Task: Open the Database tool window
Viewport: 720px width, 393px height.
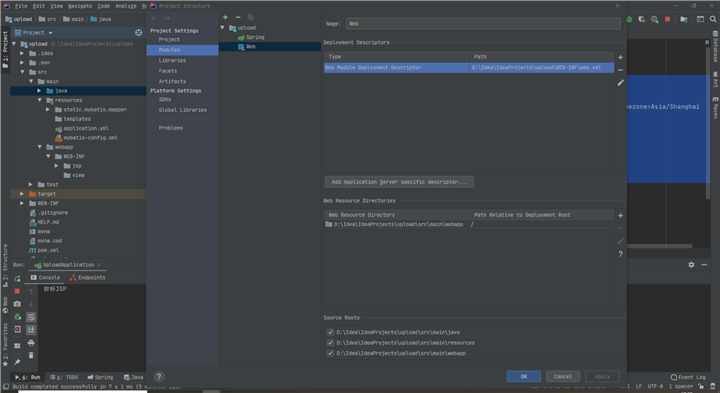Action: (x=715, y=46)
